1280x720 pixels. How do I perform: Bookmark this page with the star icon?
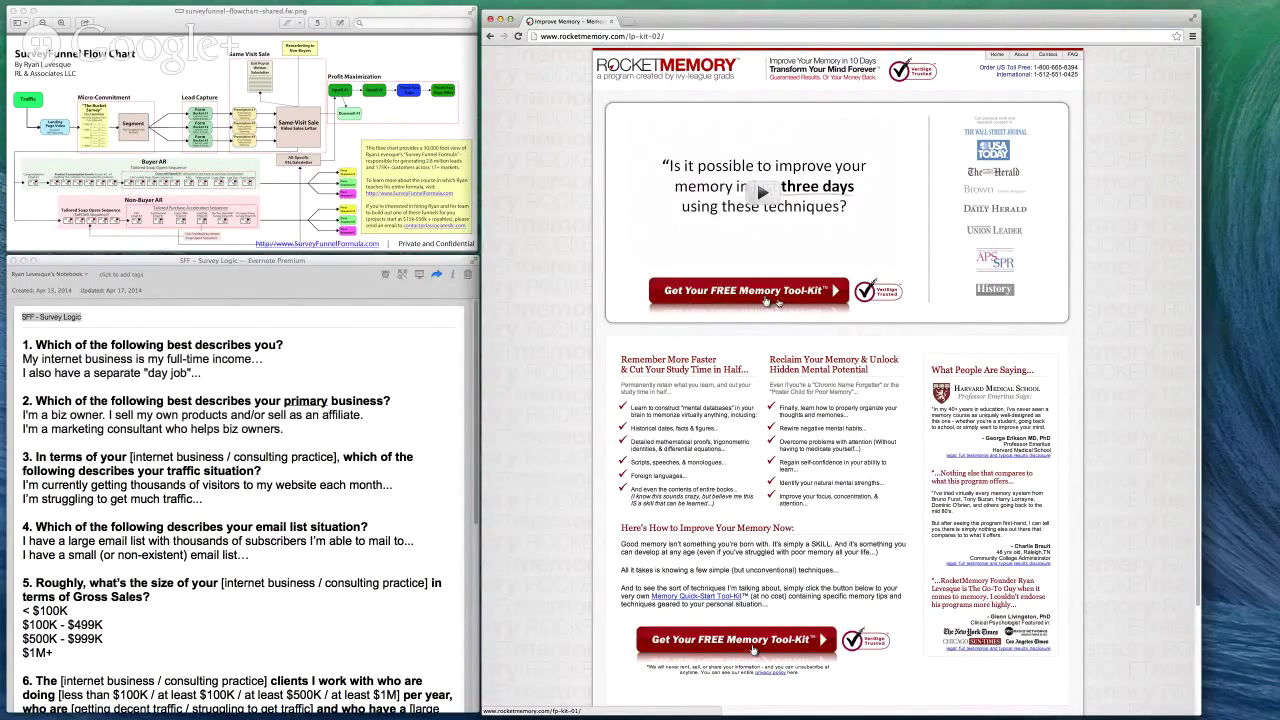(1177, 36)
